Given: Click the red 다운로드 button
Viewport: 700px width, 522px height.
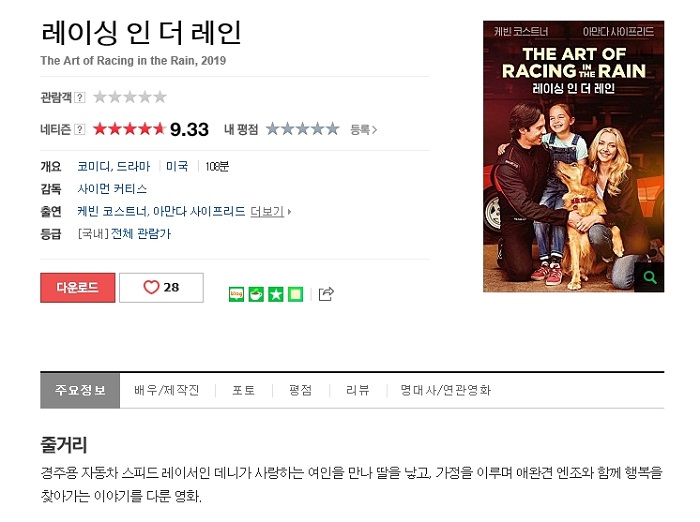Looking at the screenshot, I should 78,288.
